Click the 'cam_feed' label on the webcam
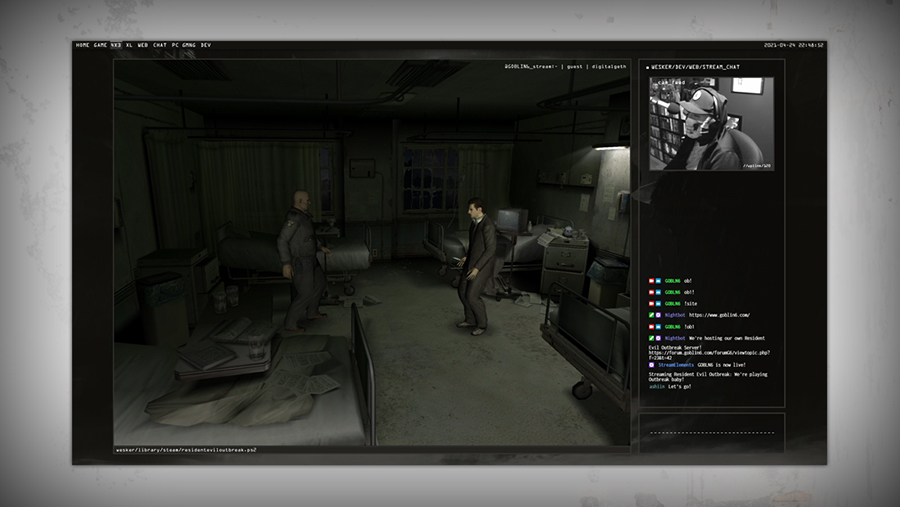 (x=672, y=83)
